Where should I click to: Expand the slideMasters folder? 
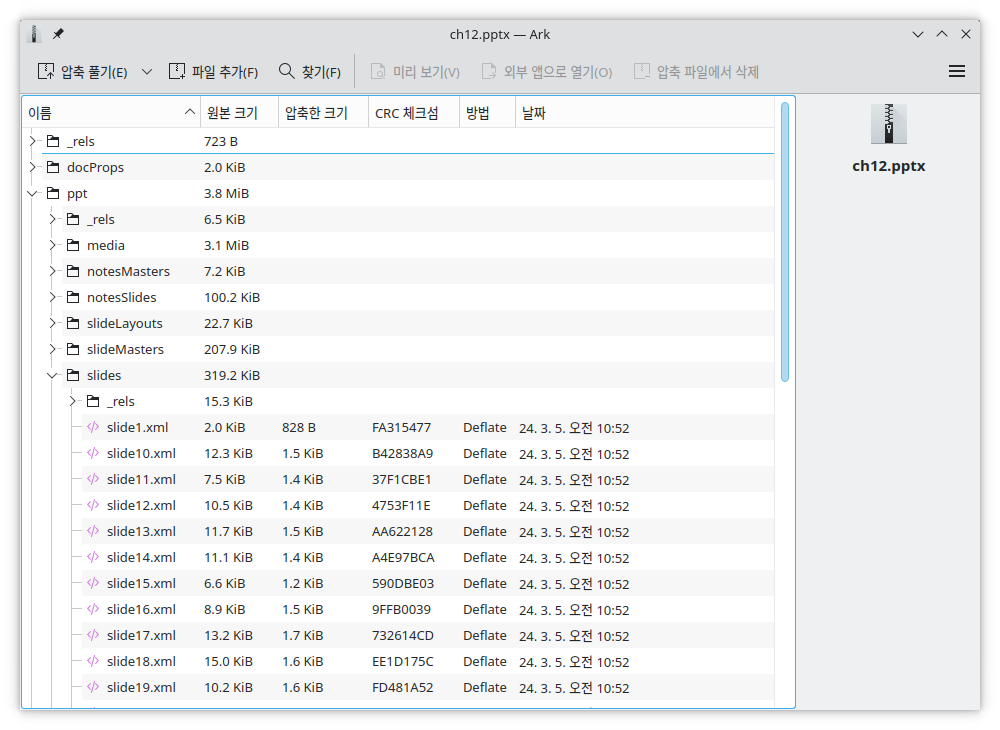(53, 350)
